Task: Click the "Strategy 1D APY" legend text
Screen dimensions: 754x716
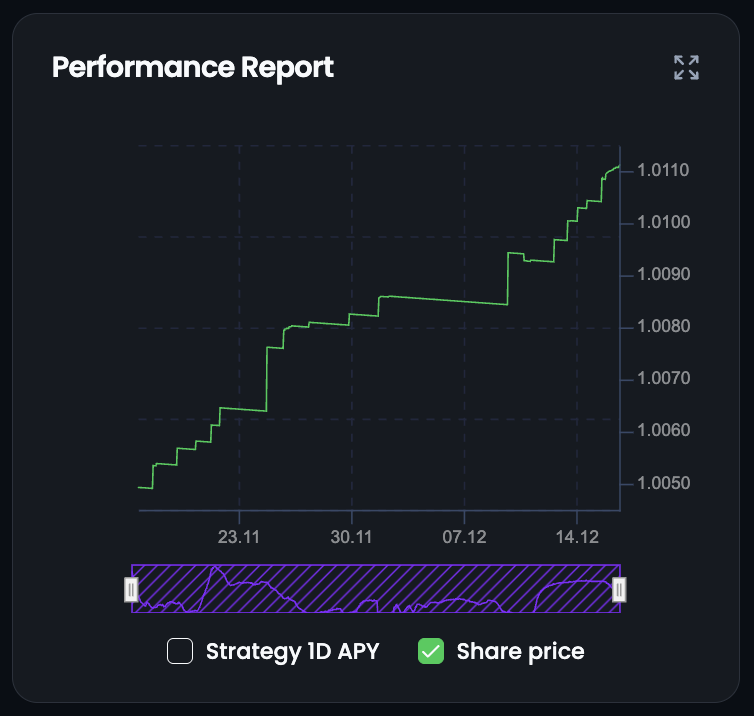Action: [292, 652]
